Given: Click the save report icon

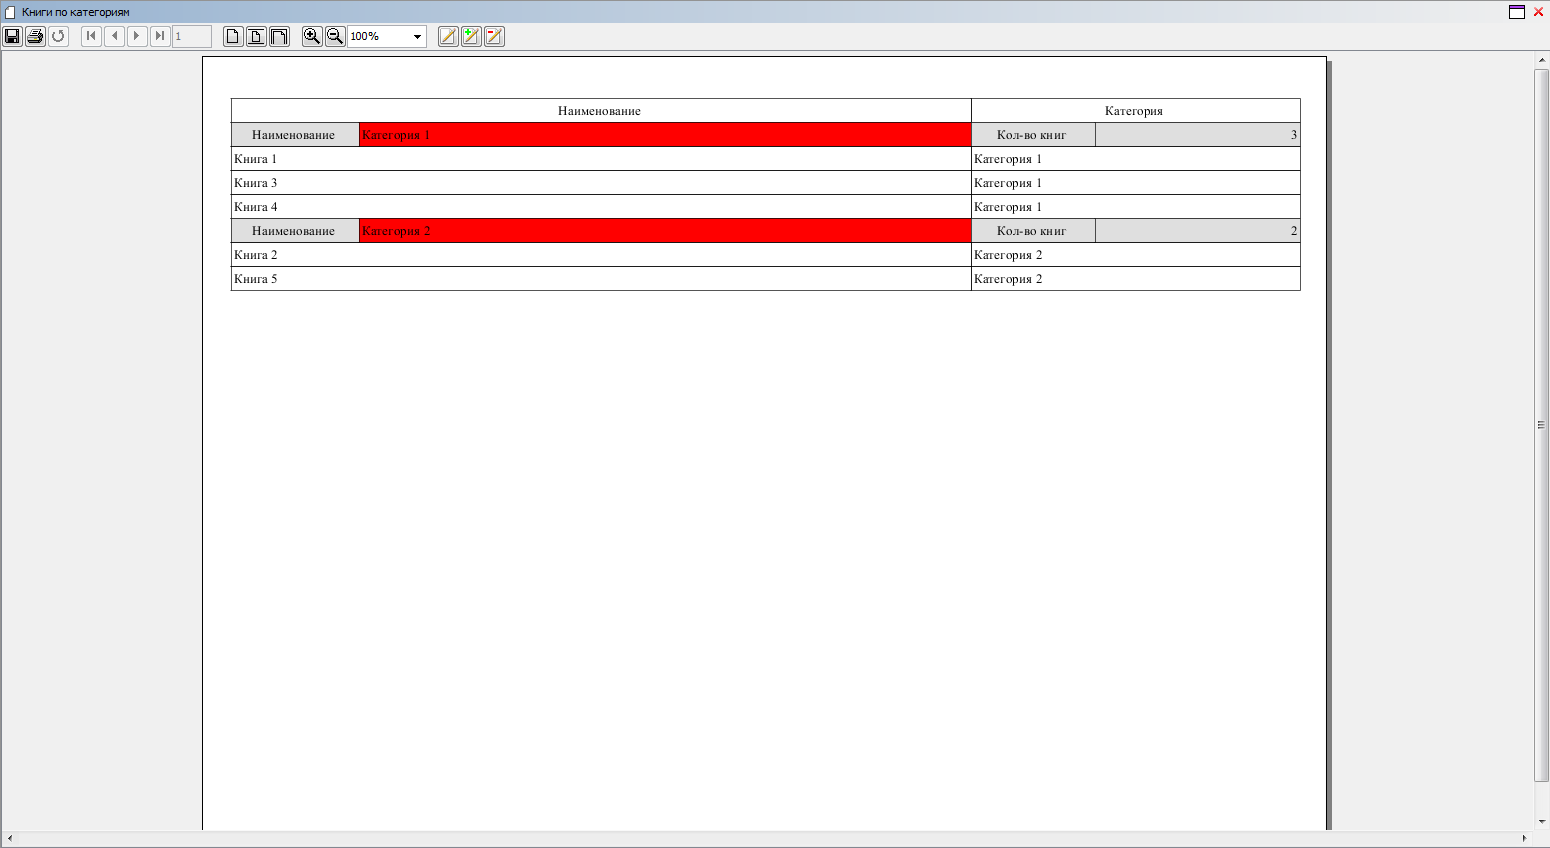Looking at the screenshot, I should pyautogui.click(x=12, y=37).
